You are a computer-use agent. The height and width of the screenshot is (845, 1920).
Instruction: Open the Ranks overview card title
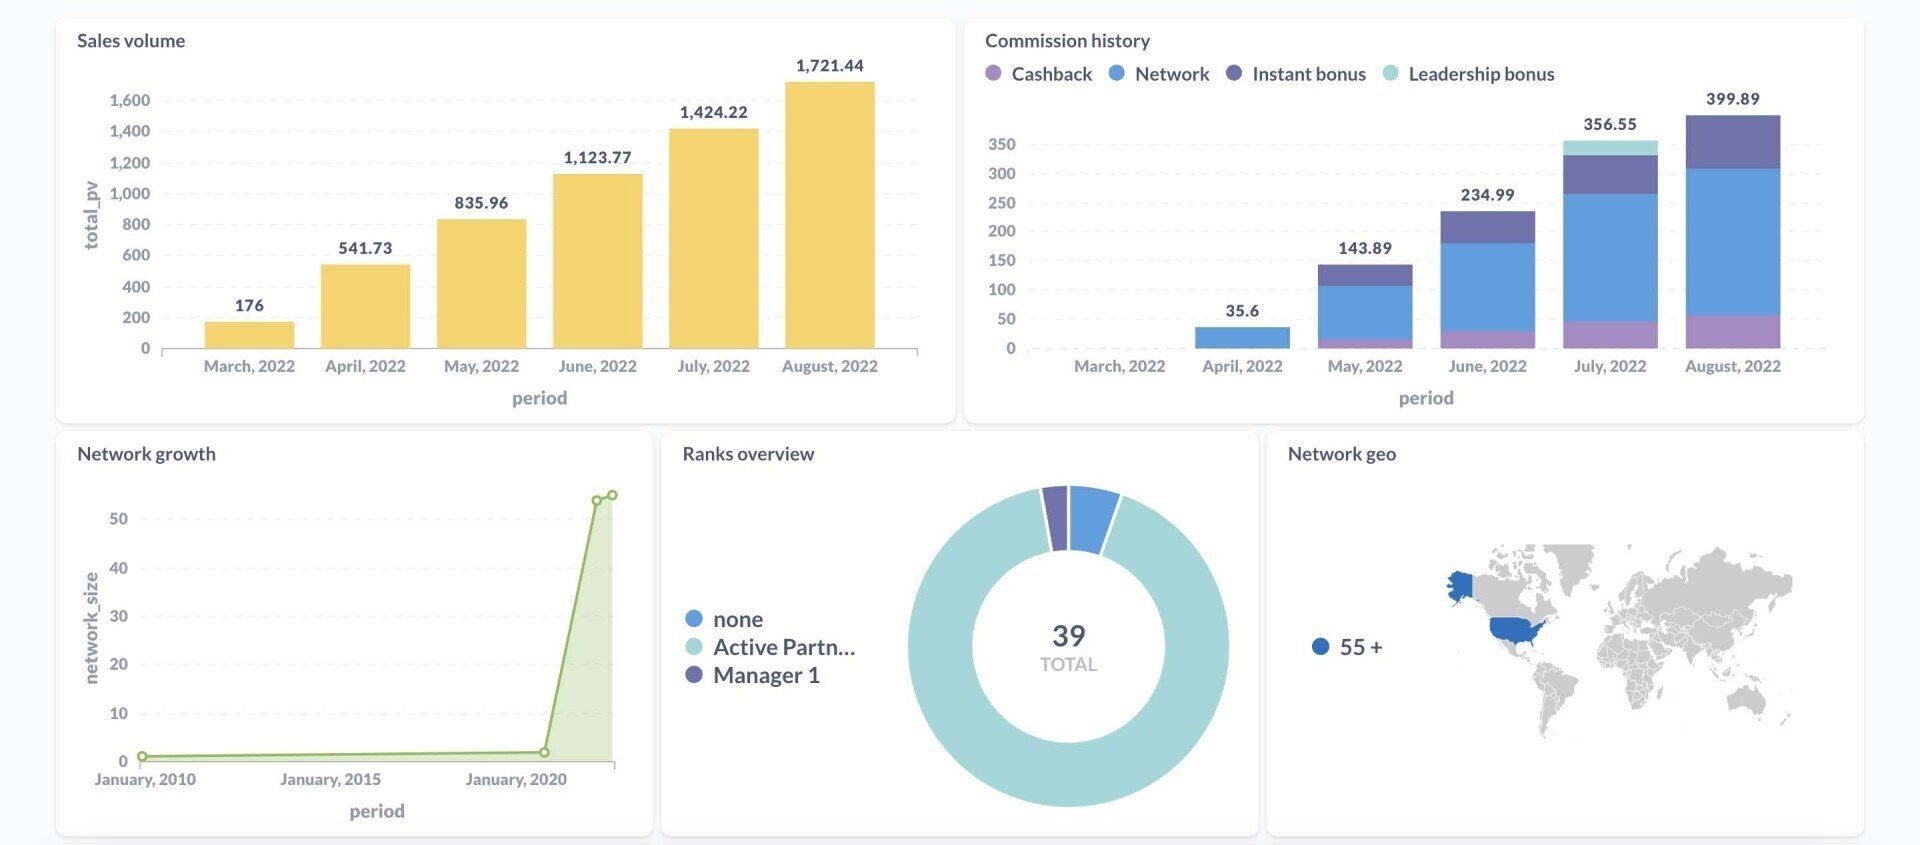[748, 454]
